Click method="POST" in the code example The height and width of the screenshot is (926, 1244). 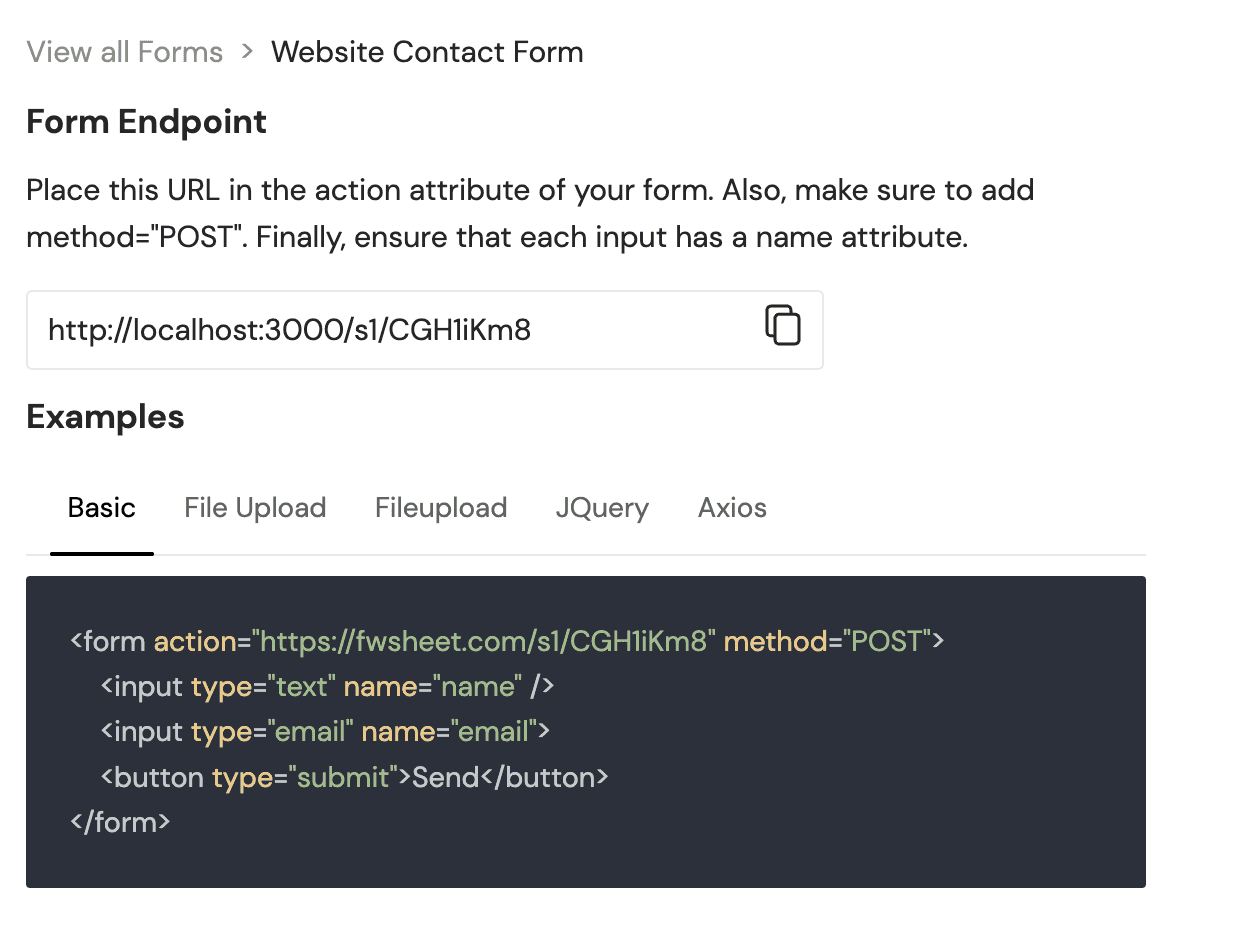826,641
